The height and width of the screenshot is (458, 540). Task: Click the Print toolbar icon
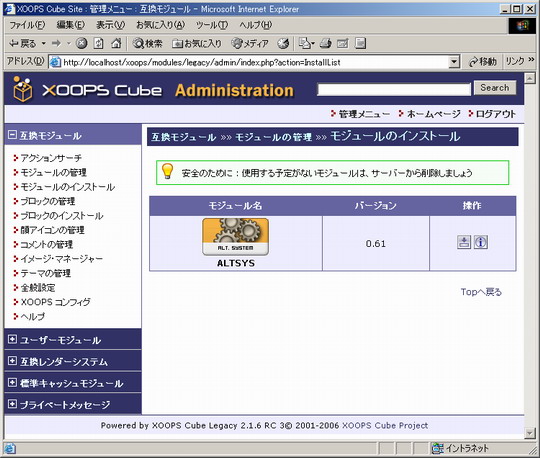point(325,43)
